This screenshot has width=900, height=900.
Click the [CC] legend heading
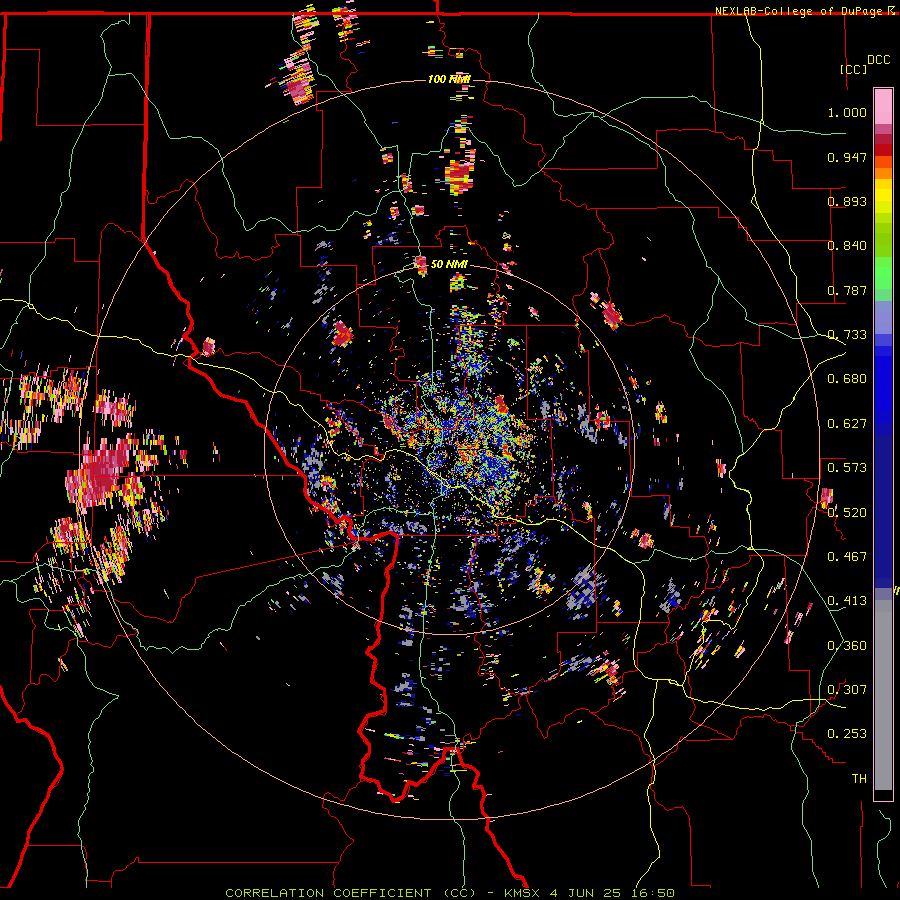[854, 69]
